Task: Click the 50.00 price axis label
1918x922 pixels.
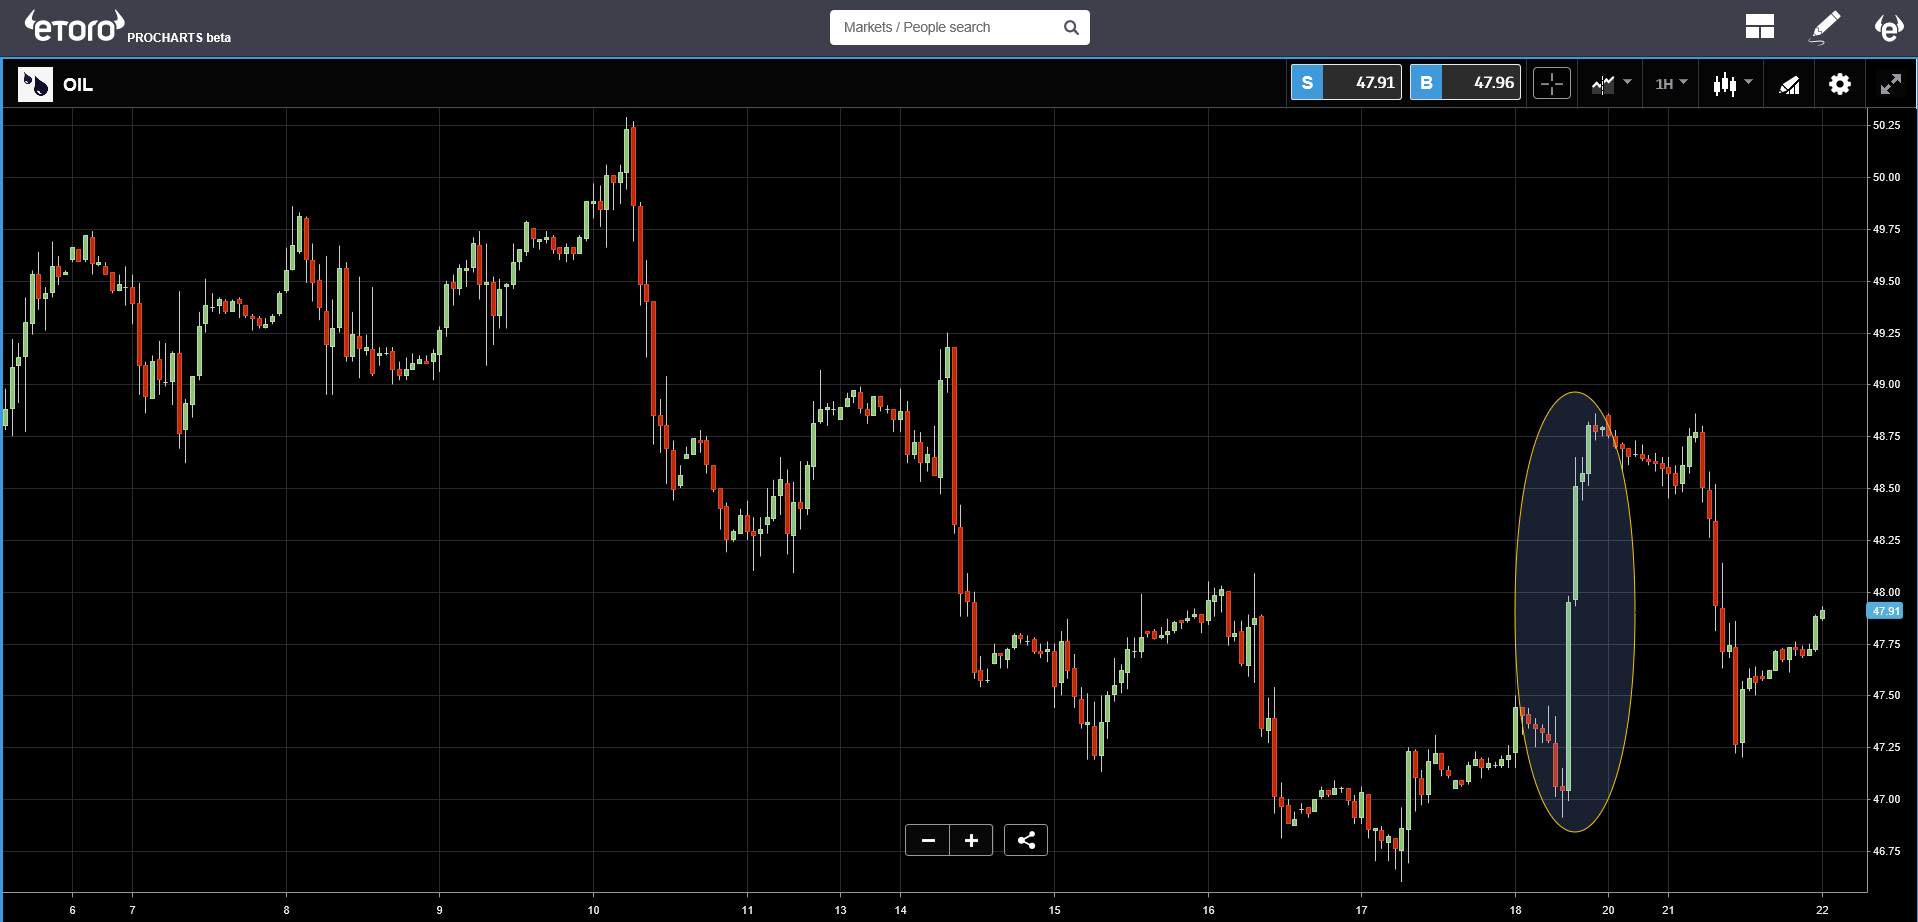Action: tap(1886, 177)
